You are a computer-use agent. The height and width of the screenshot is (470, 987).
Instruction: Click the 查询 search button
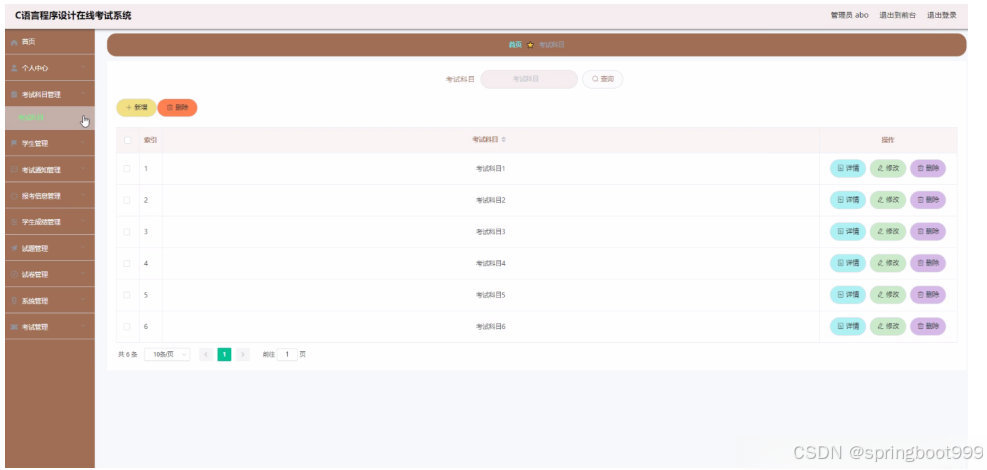602,79
